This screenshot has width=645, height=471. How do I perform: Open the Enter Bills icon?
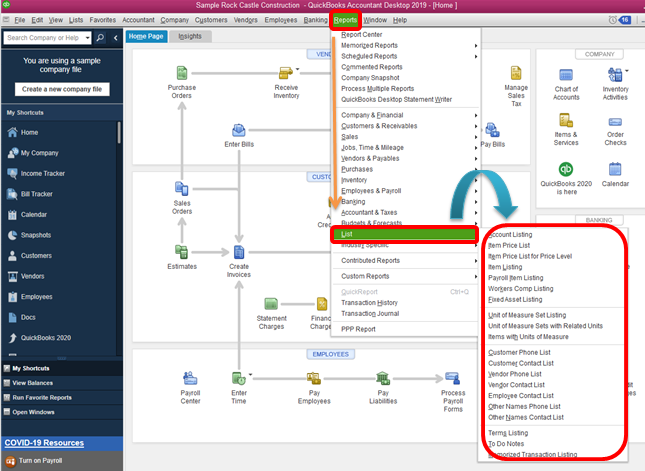(x=239, y=130)
